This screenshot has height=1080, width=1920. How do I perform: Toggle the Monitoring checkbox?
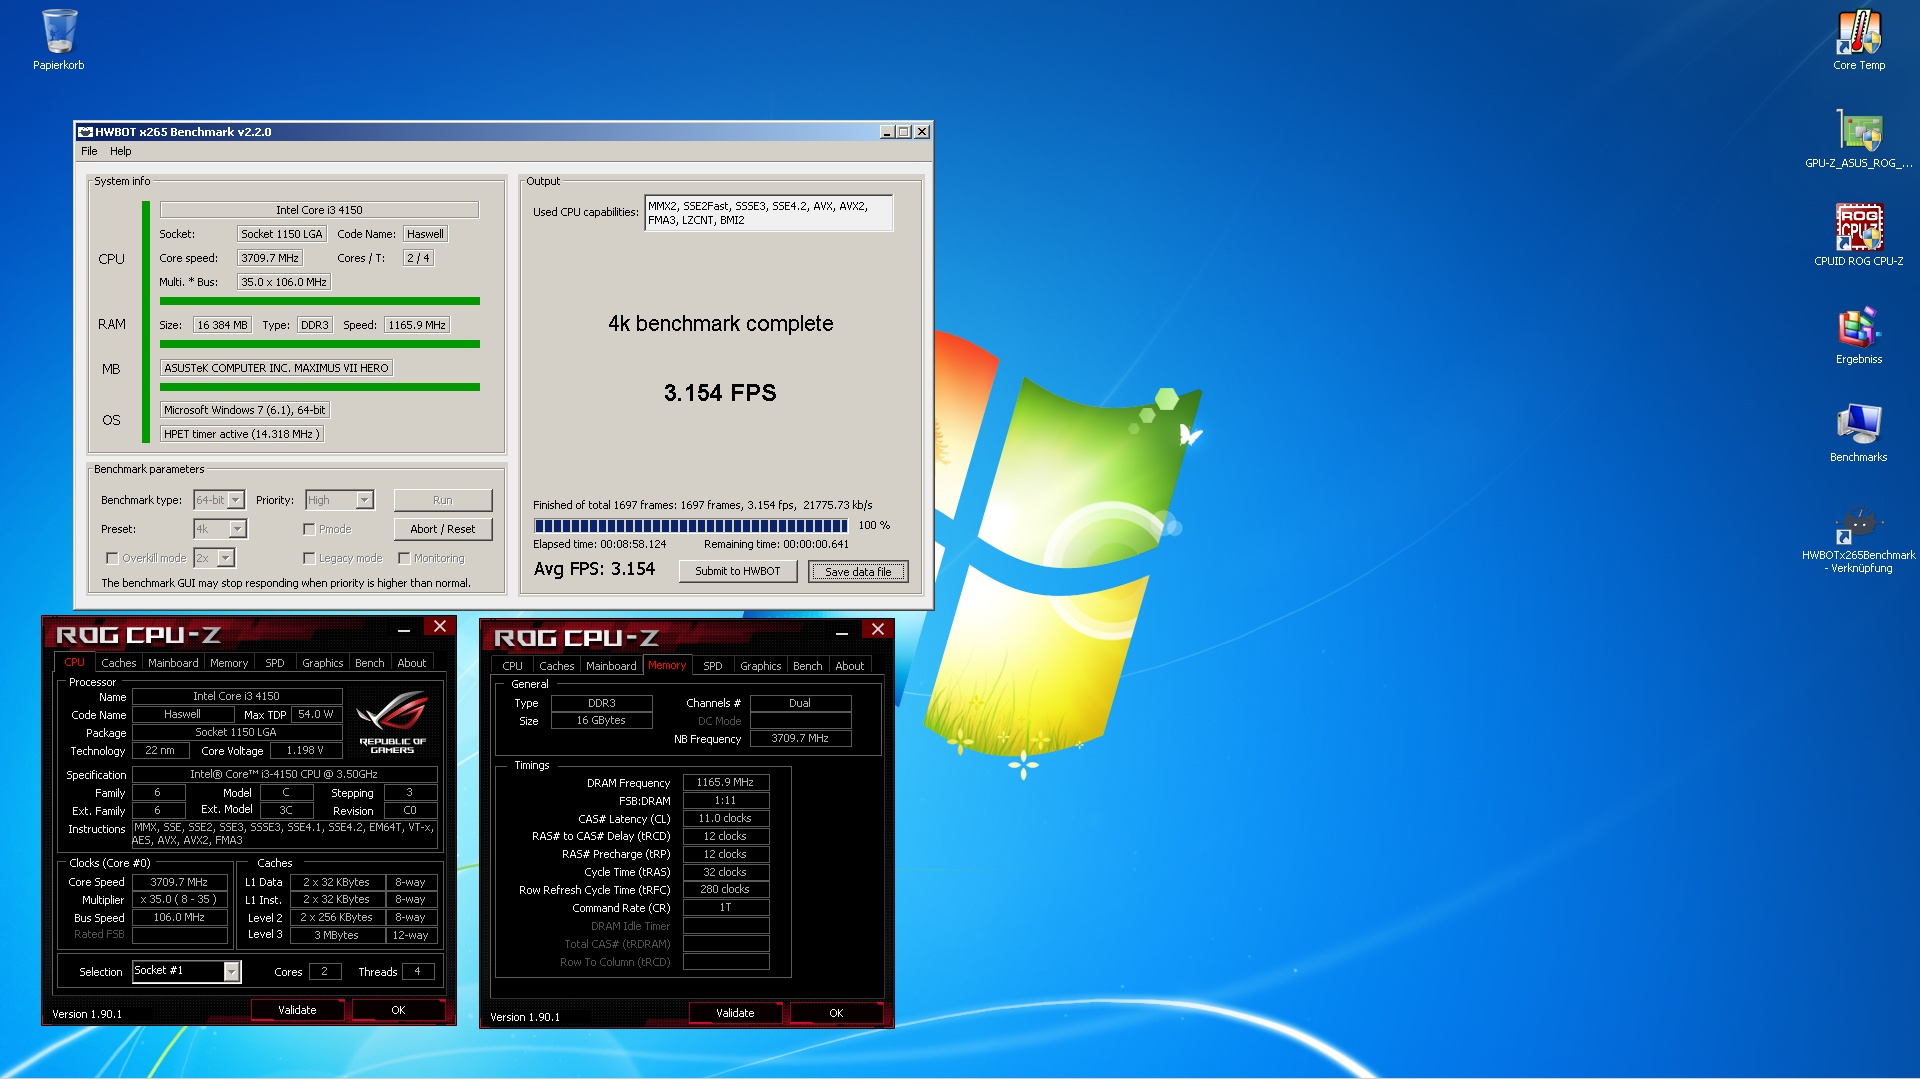tap(404, 559)
